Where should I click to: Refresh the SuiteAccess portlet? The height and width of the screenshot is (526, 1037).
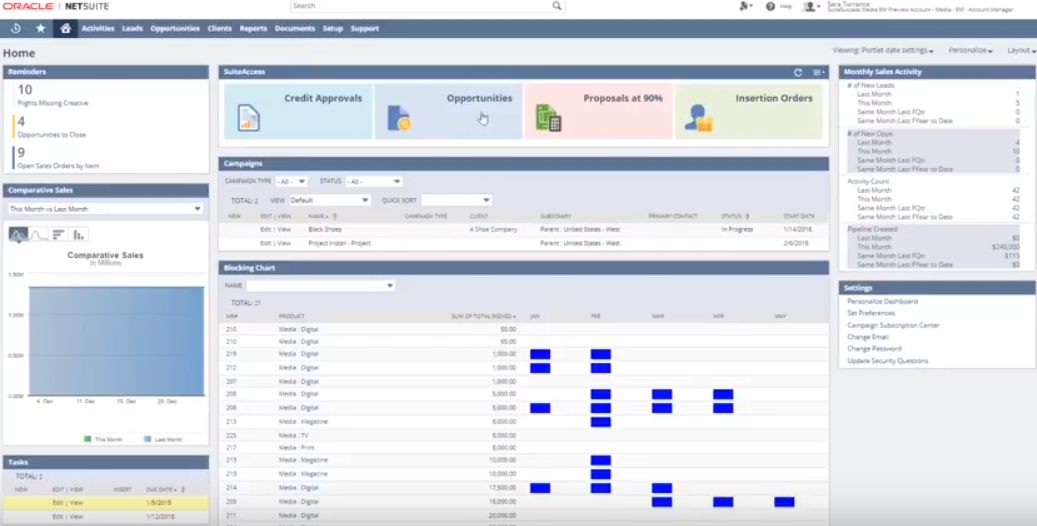coord(798,72)
